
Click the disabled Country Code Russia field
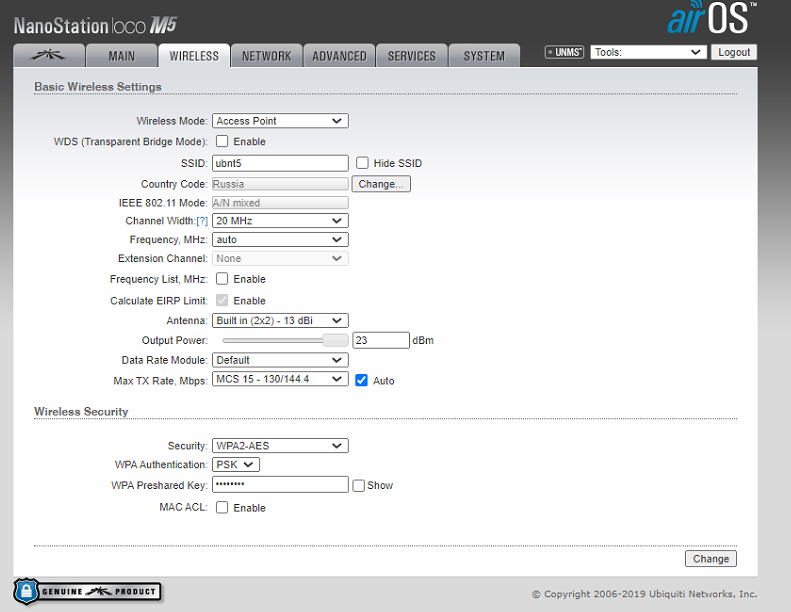(280, 184)
